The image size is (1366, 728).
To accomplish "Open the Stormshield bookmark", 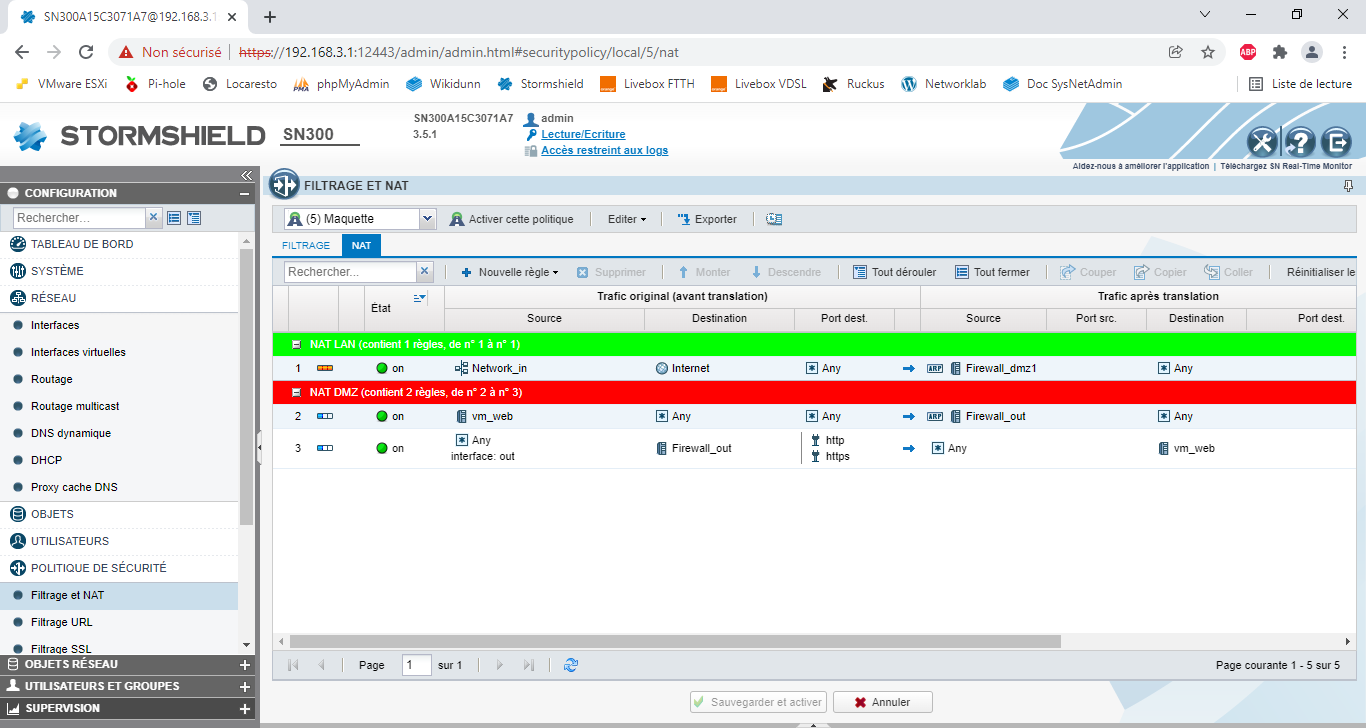I will [540, 84].
